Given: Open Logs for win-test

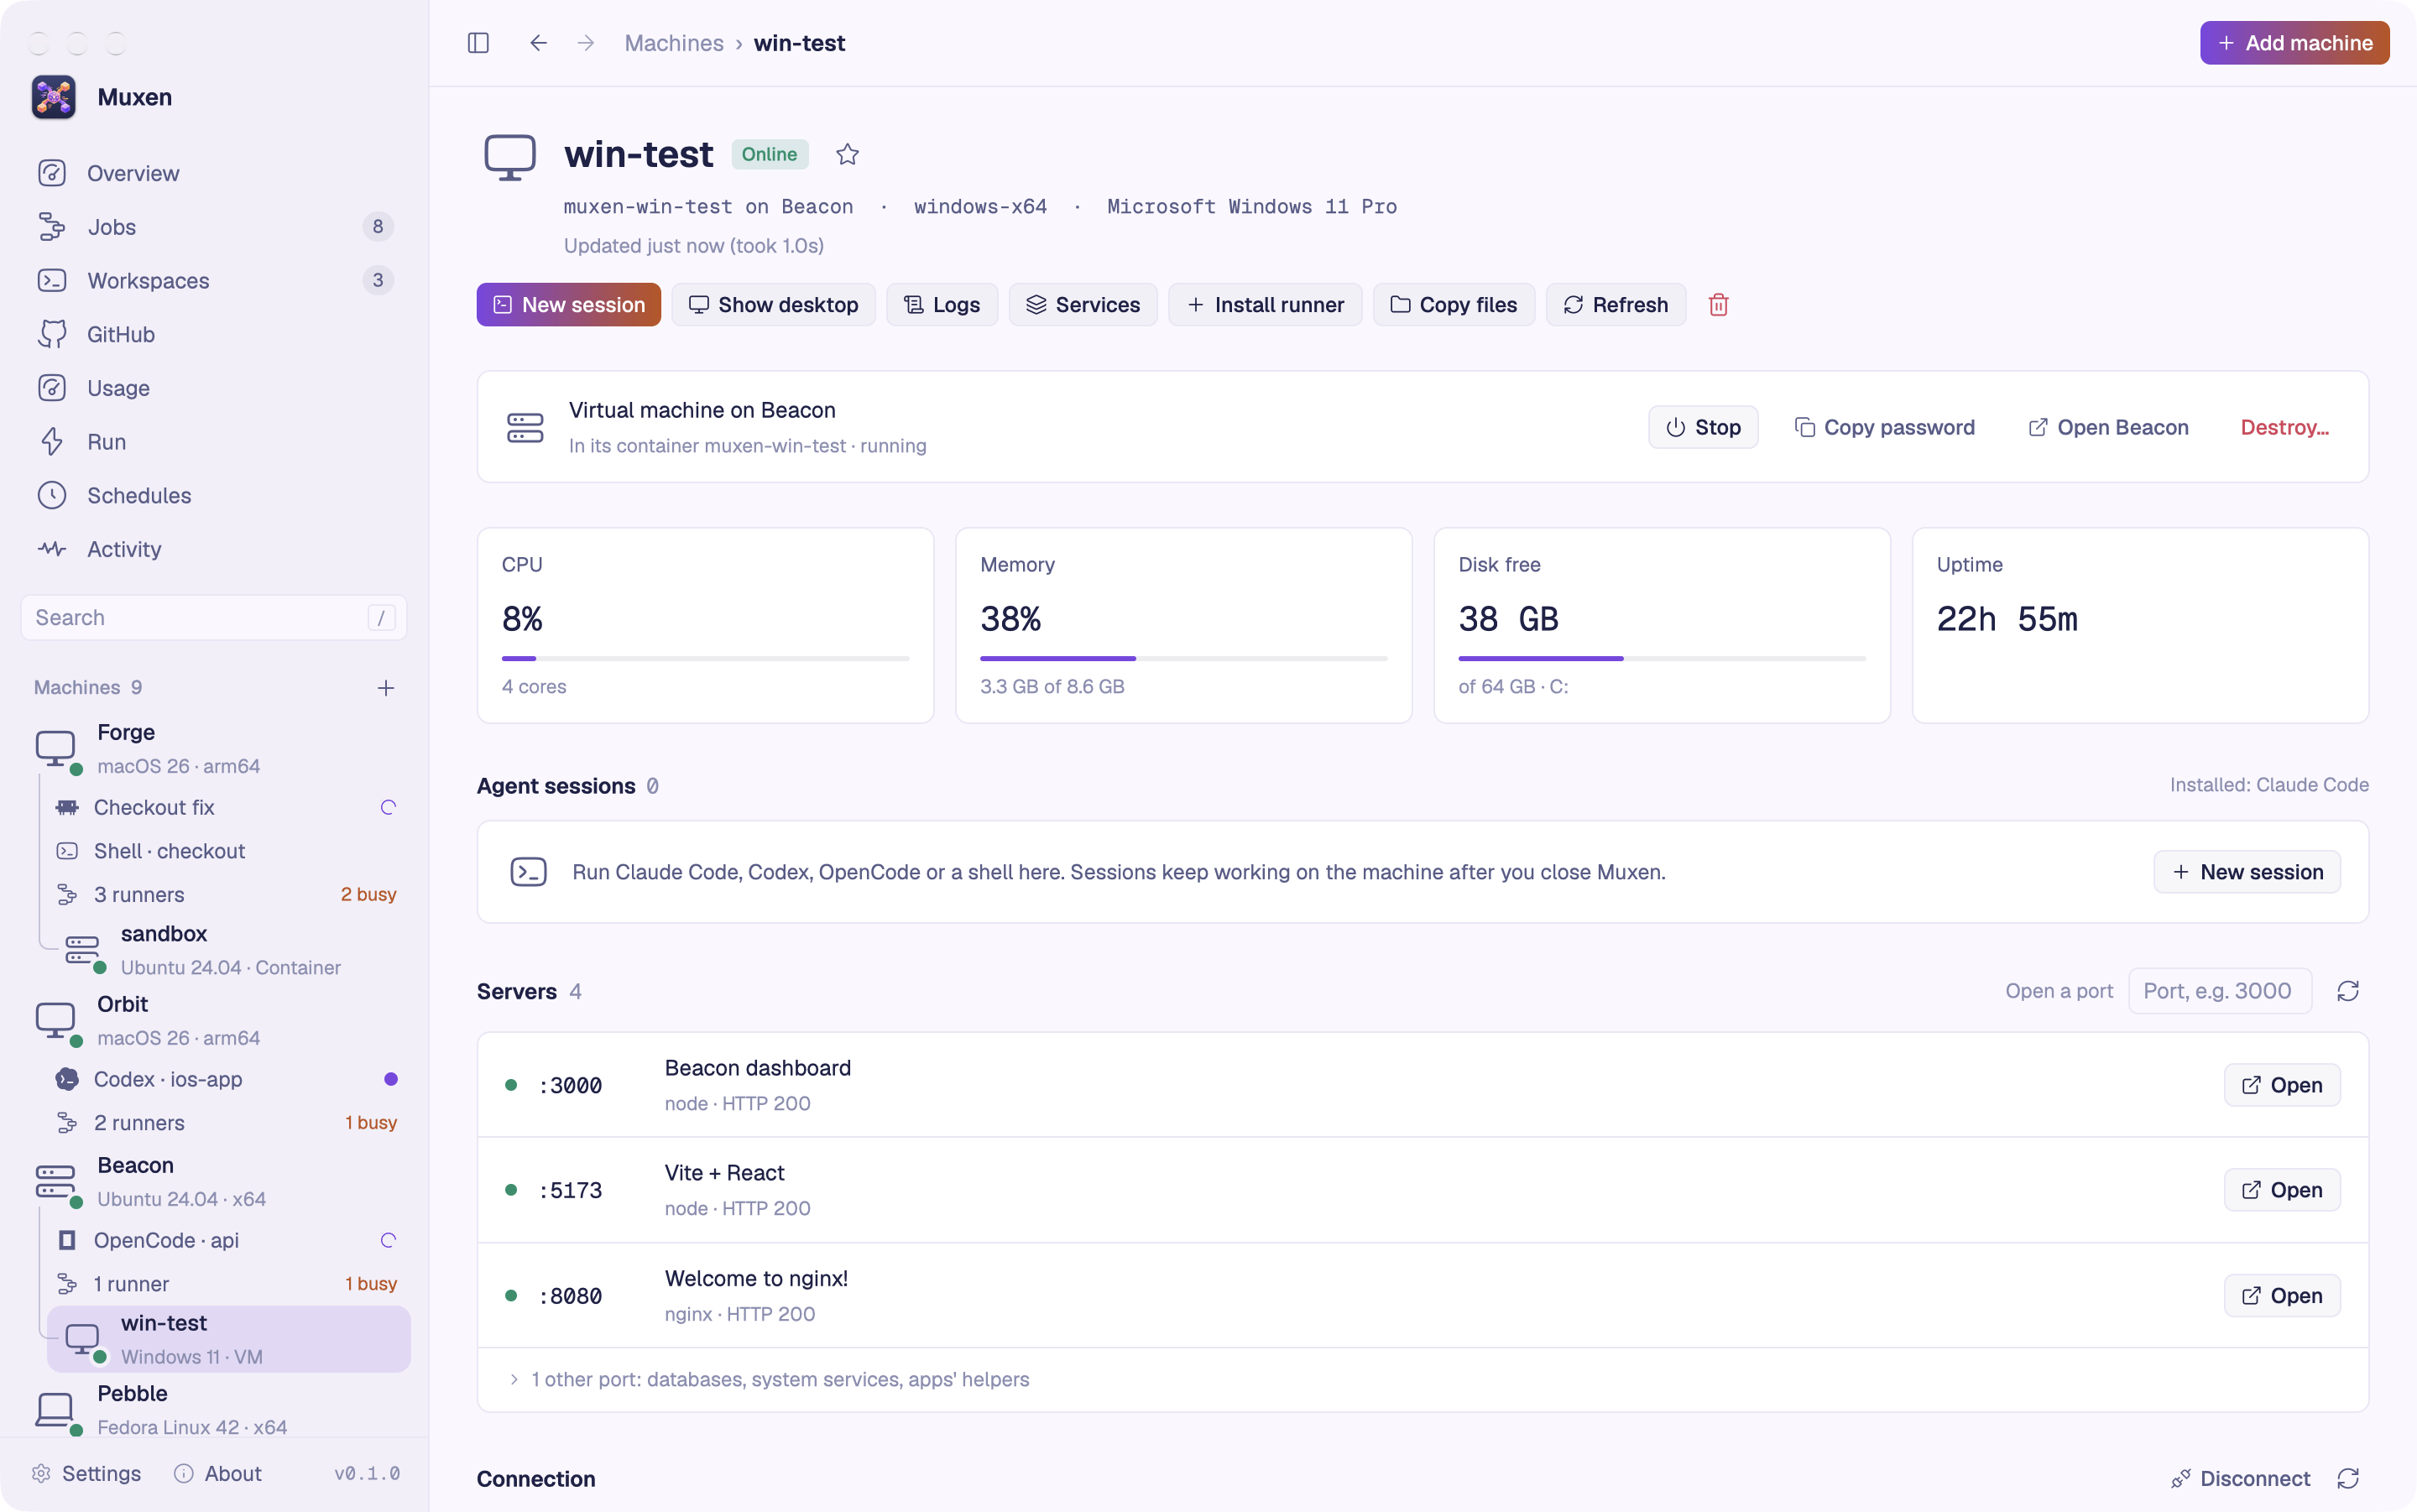Looking at the screenshot, I should 941,304.
